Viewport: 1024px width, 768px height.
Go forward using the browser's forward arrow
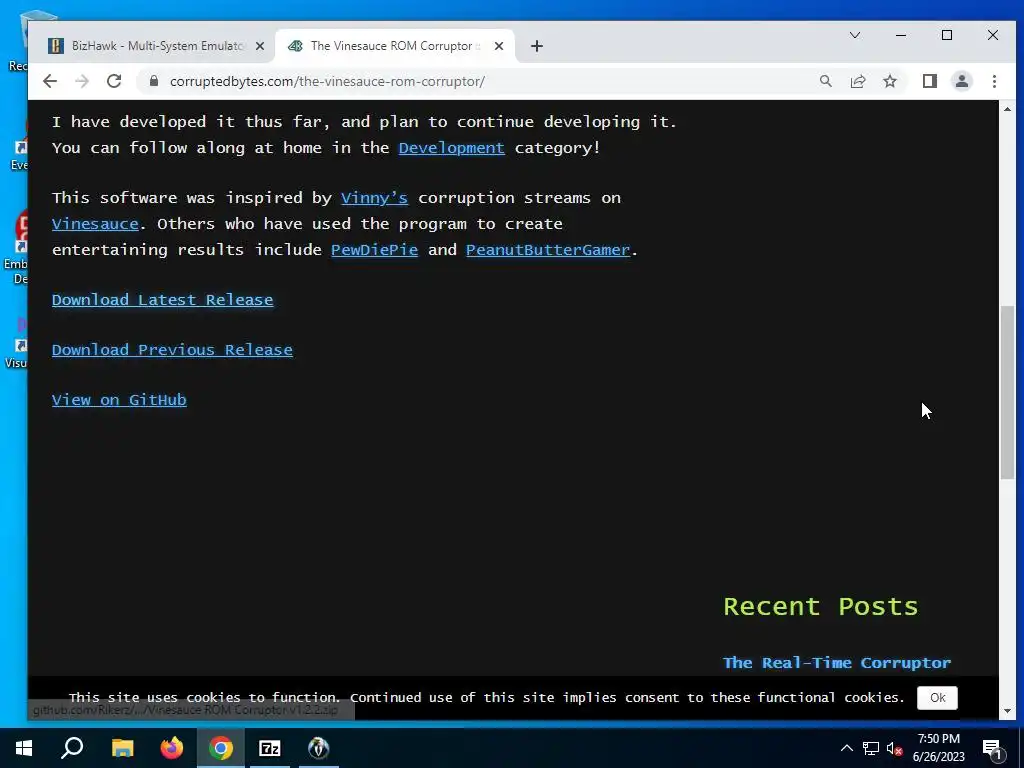click(x=82, y=81)
